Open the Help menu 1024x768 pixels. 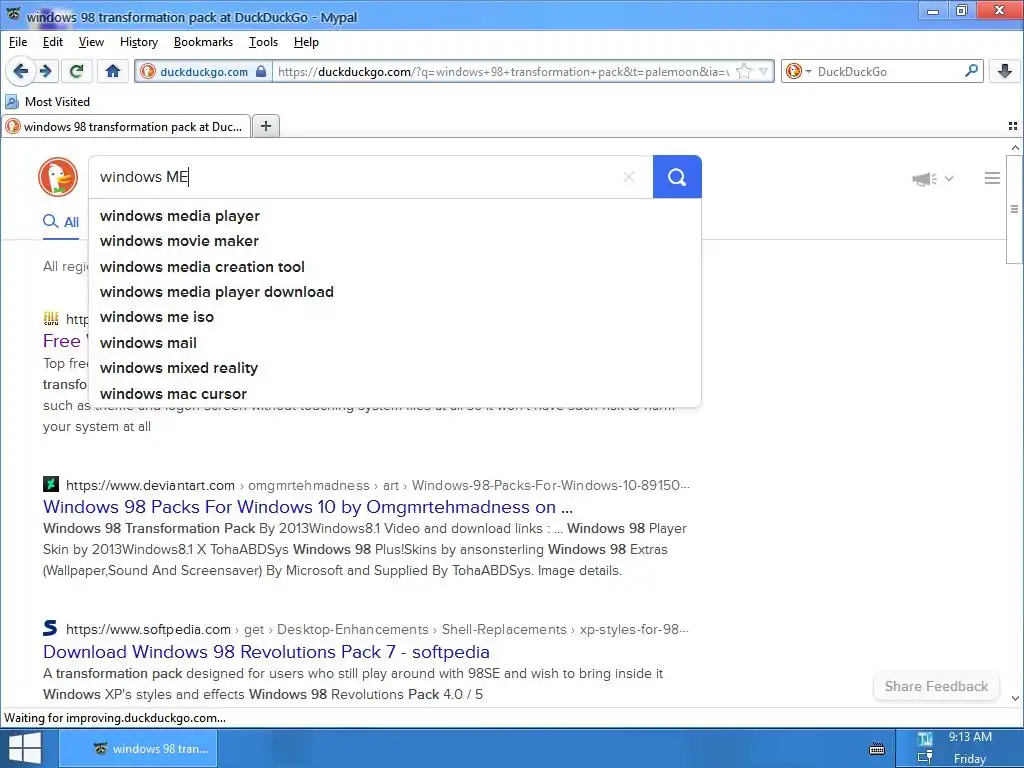click(x=306, y=42)
